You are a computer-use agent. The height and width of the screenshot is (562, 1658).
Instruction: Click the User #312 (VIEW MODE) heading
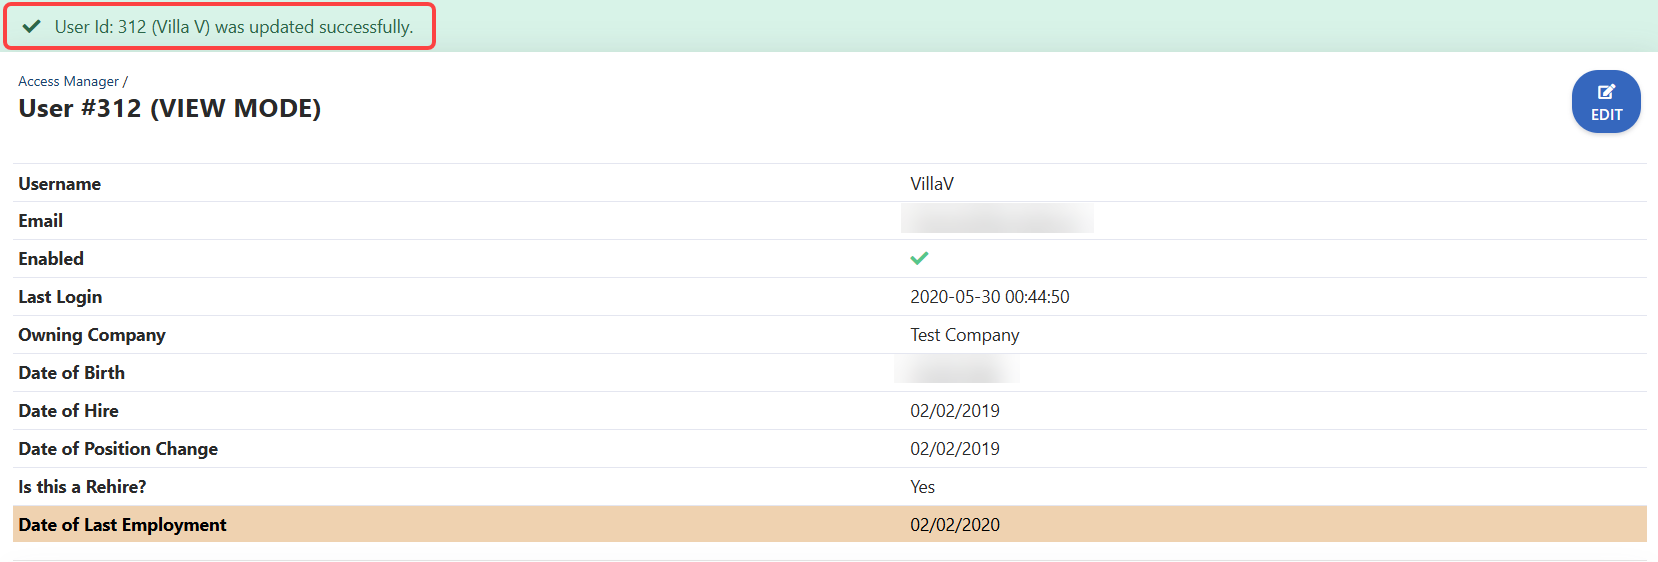(x=169, y=108)
